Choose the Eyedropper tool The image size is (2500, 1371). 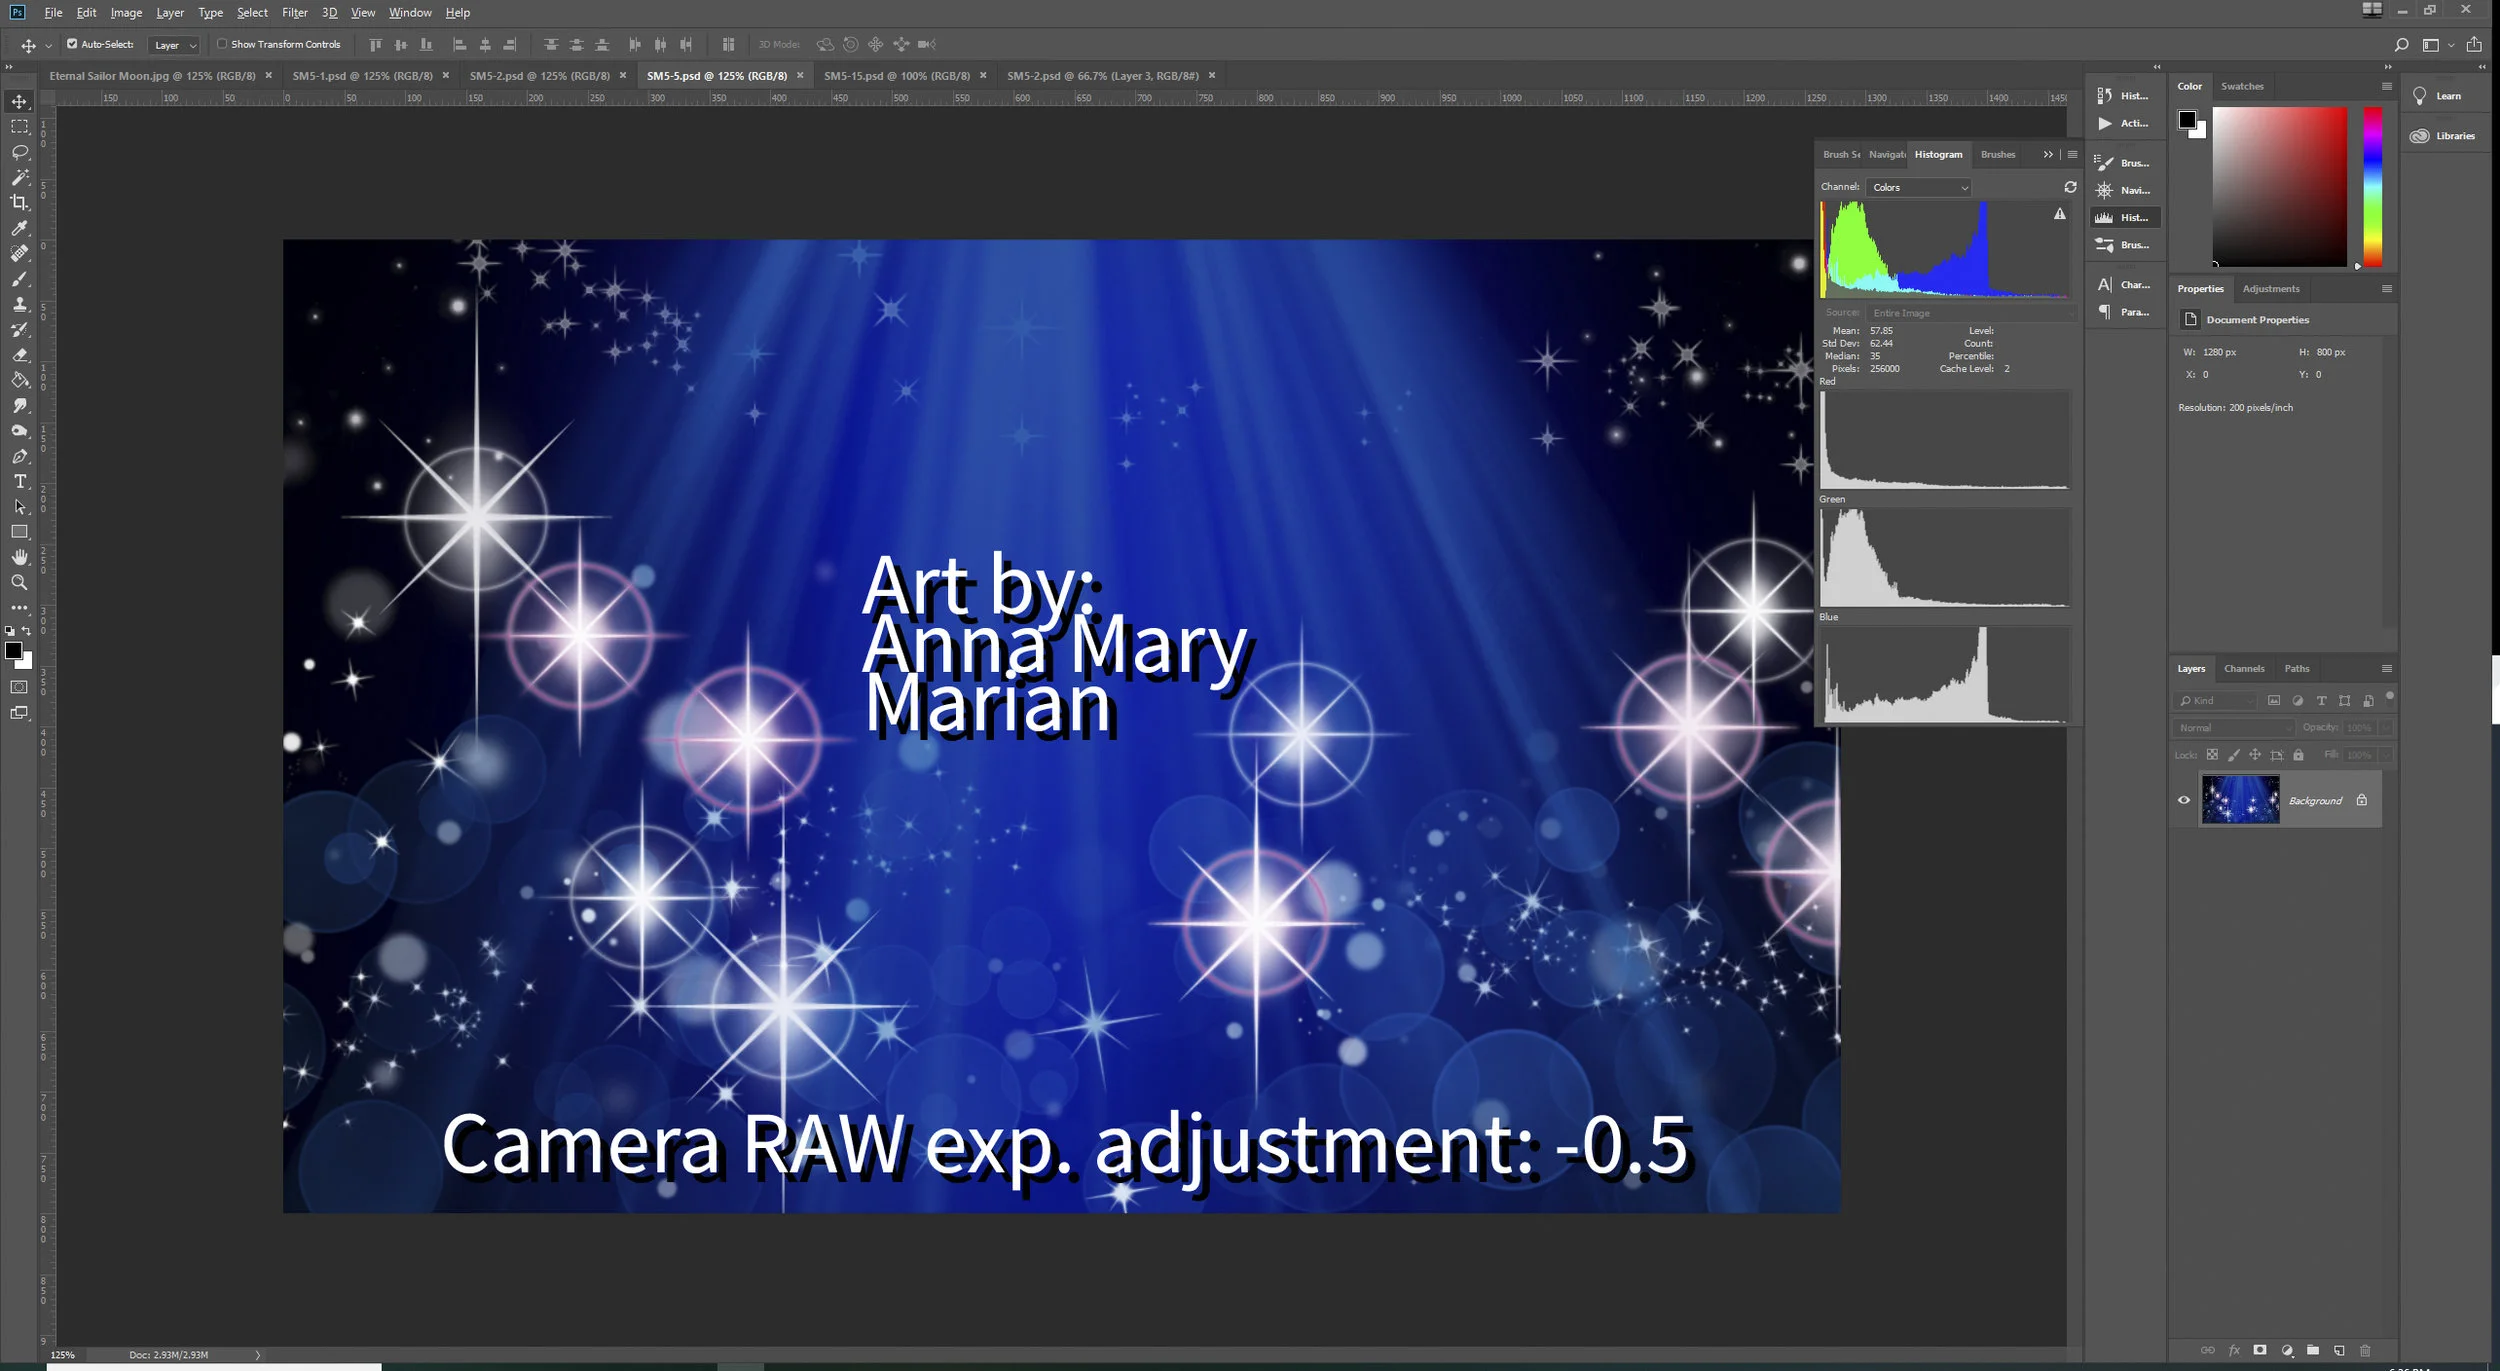19,228
